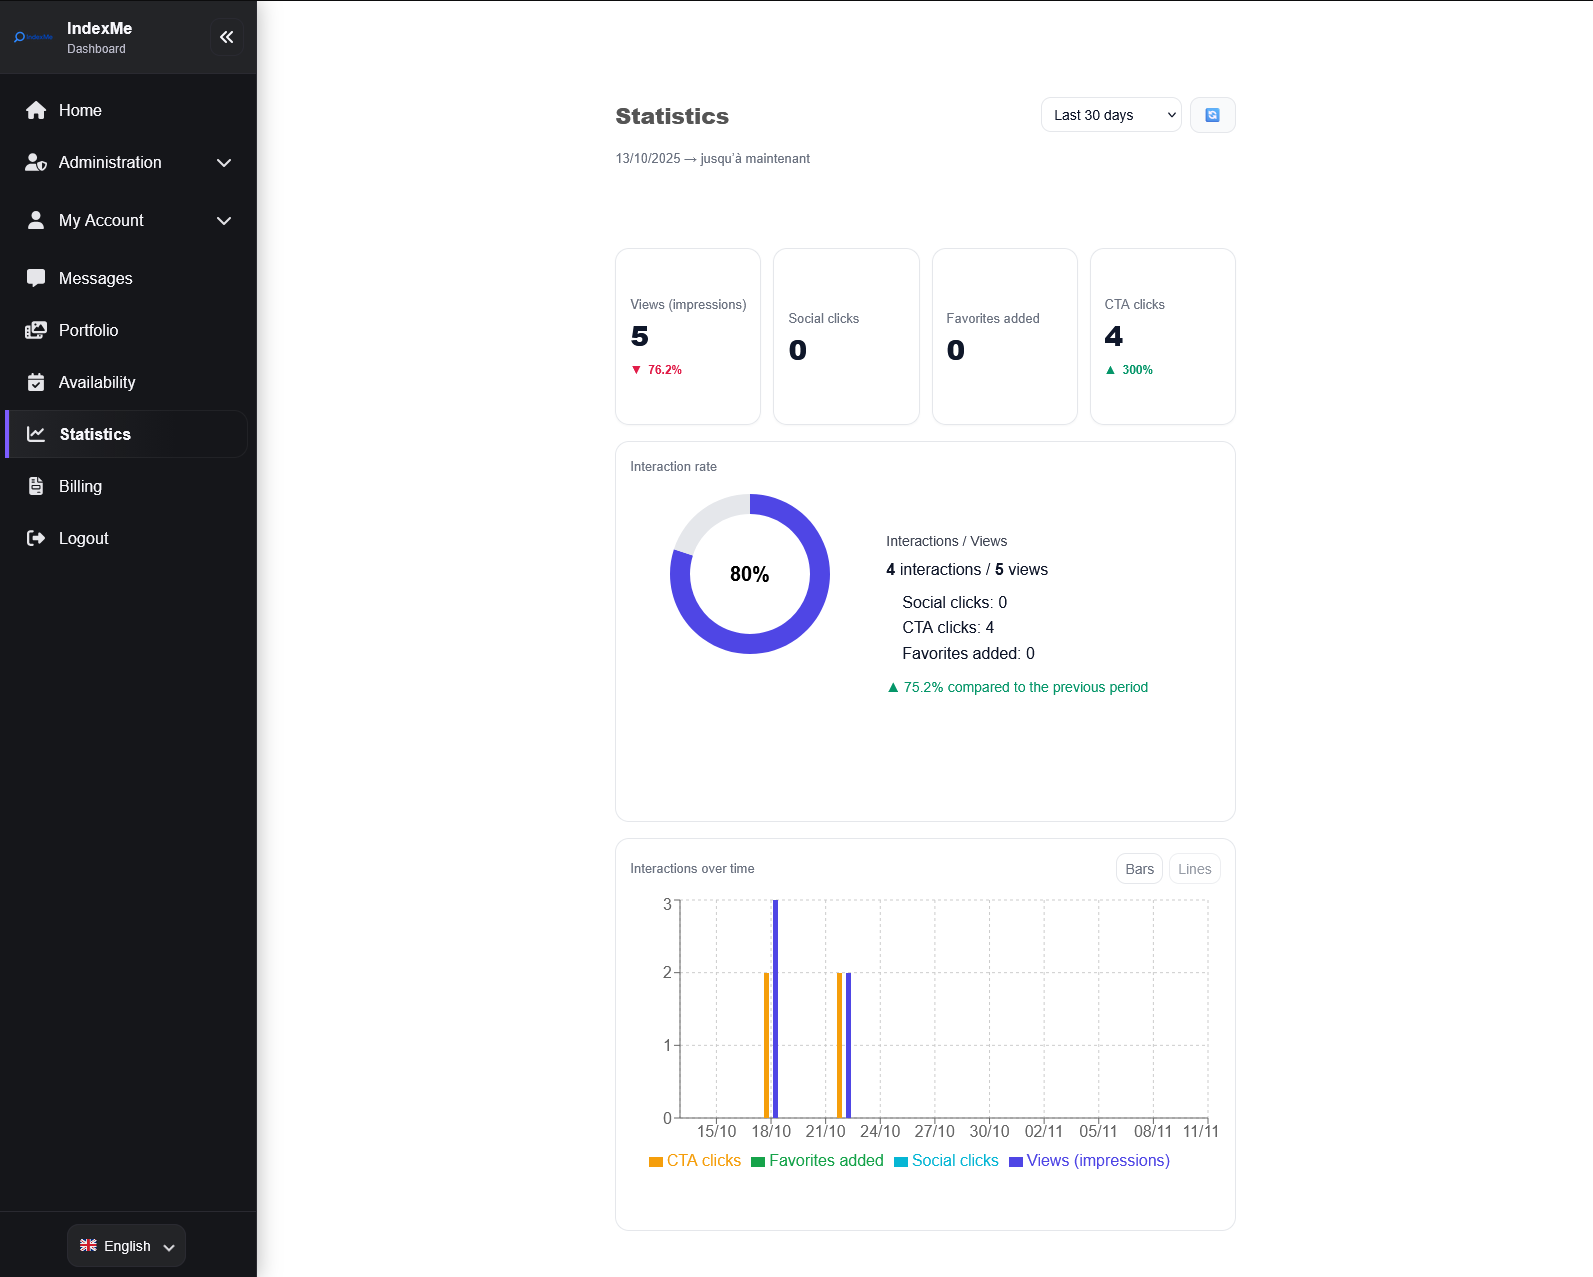Screen dimensions: 1593x1277
Task: Click the 'CTA clicks: 4' breakdown line
Action: (x=948, y=628)
